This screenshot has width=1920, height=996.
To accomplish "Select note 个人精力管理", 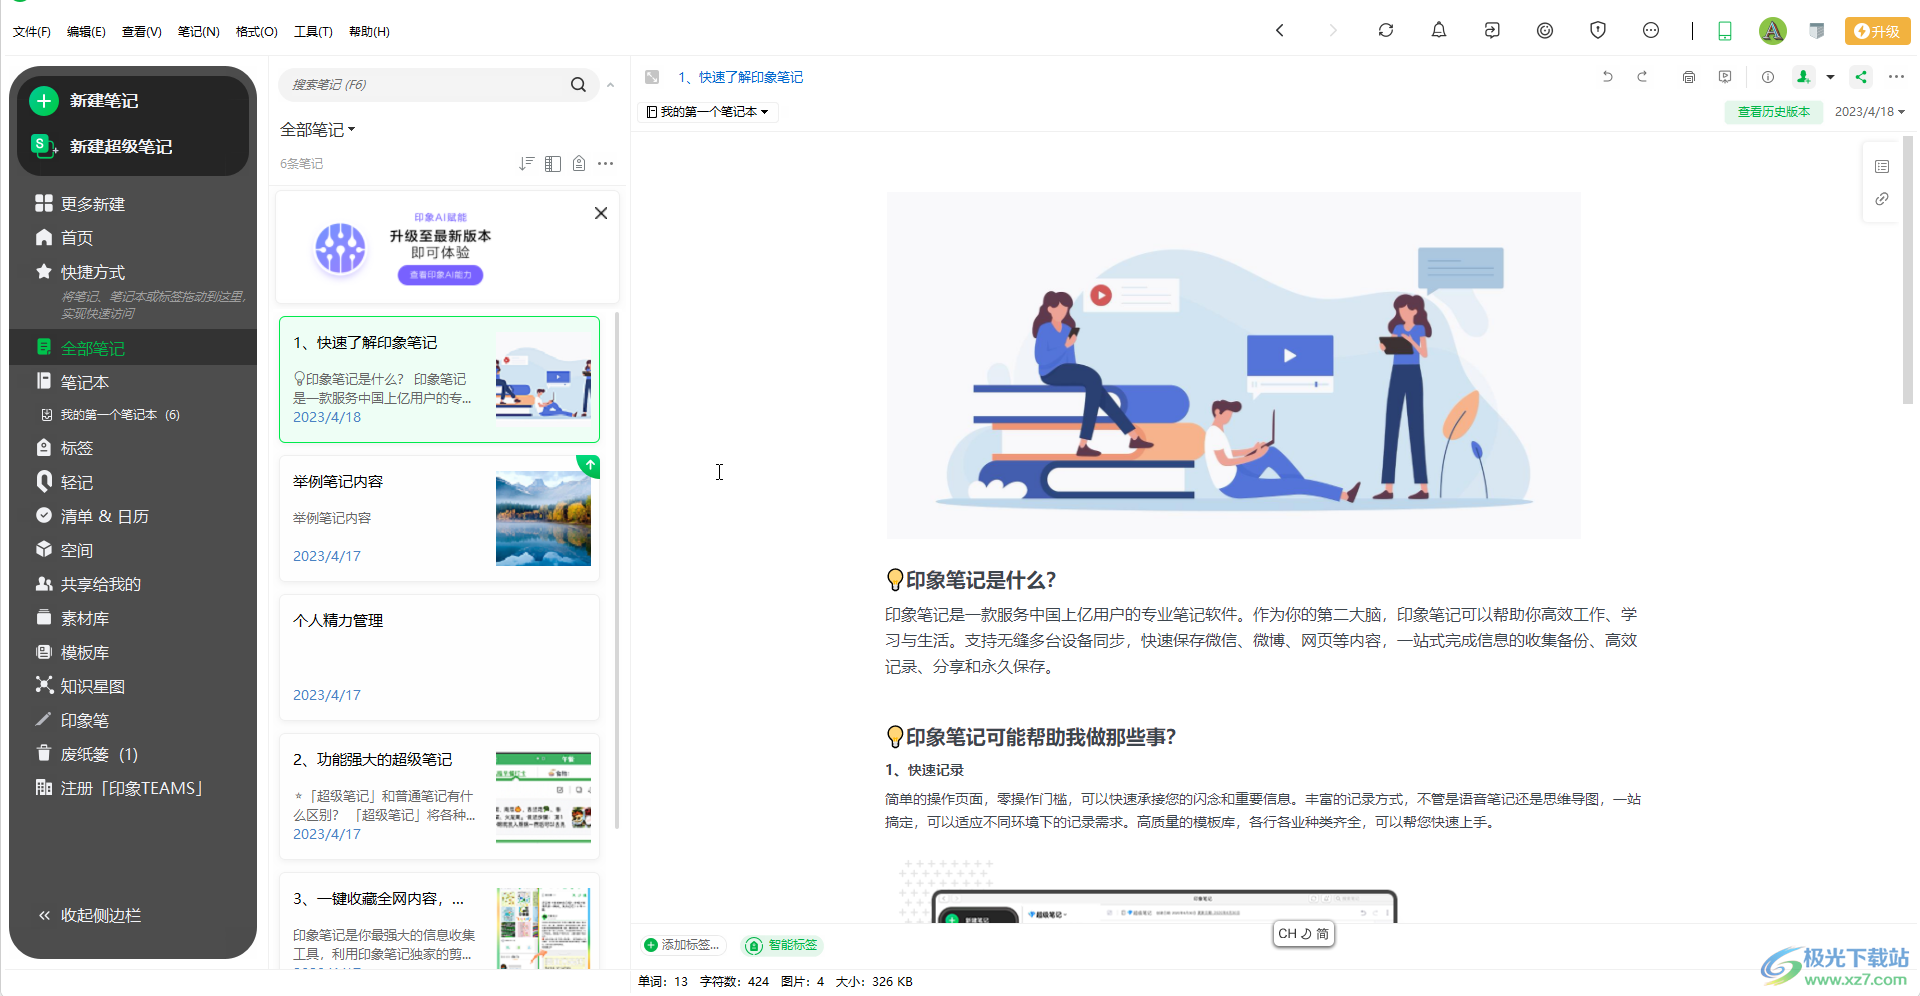I will 439,657.
